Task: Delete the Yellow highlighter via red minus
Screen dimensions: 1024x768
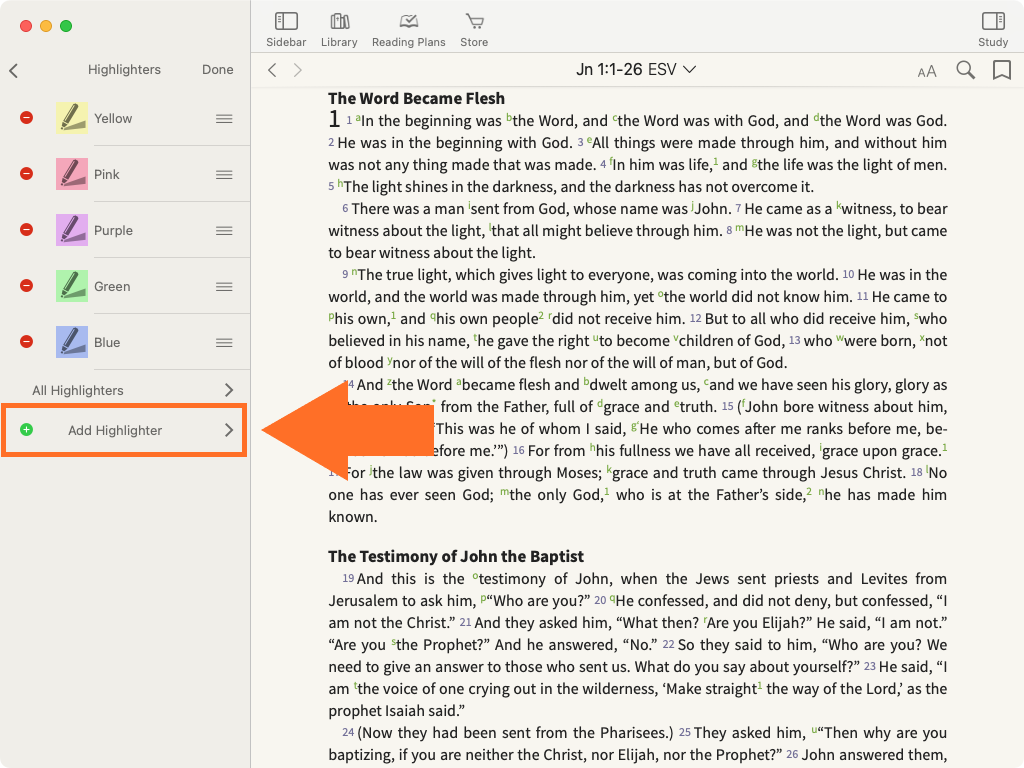Action: (27, 118)
